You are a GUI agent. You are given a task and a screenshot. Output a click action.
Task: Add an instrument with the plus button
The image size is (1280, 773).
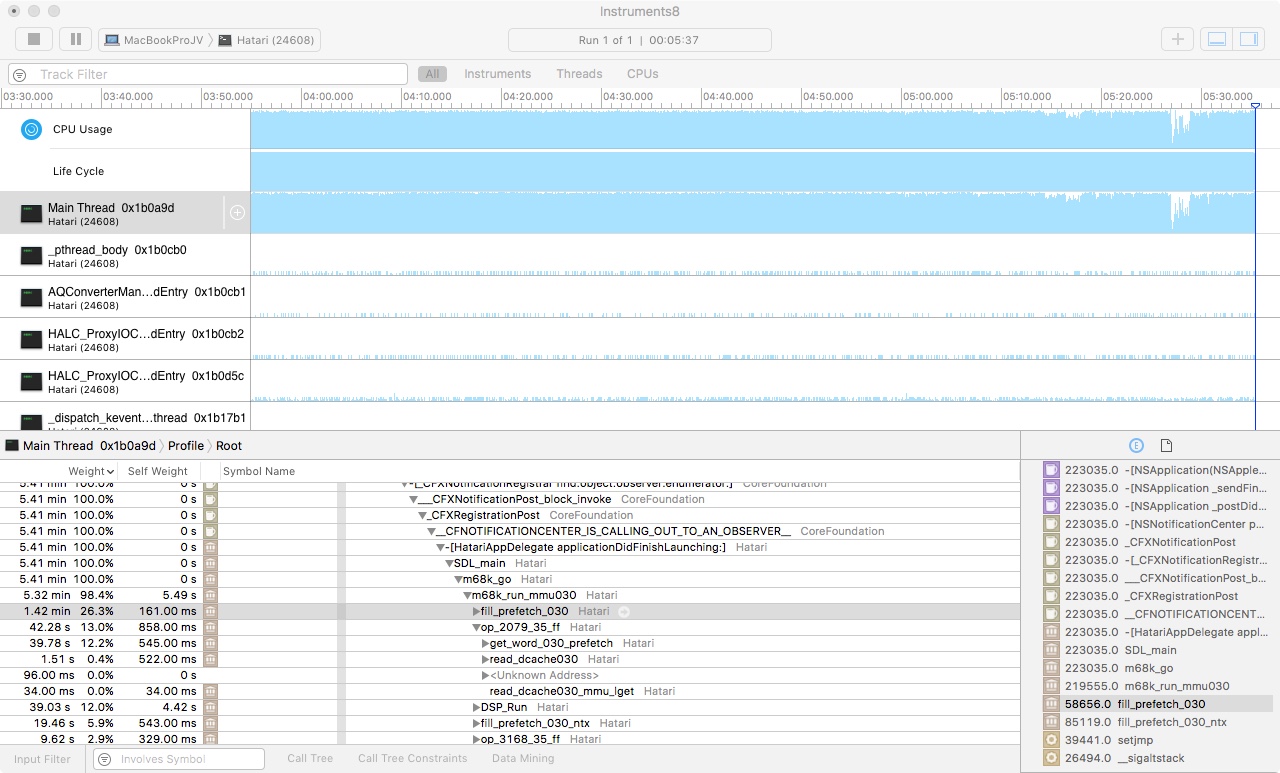click(1177, 40)
